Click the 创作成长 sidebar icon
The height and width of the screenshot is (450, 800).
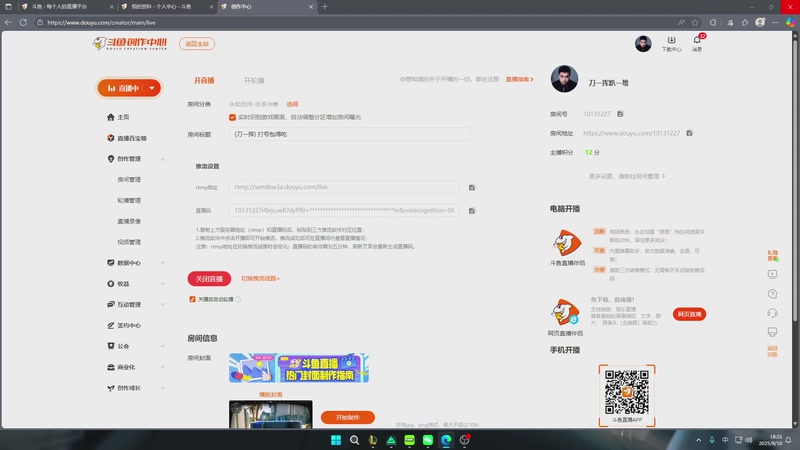(111, 388)
